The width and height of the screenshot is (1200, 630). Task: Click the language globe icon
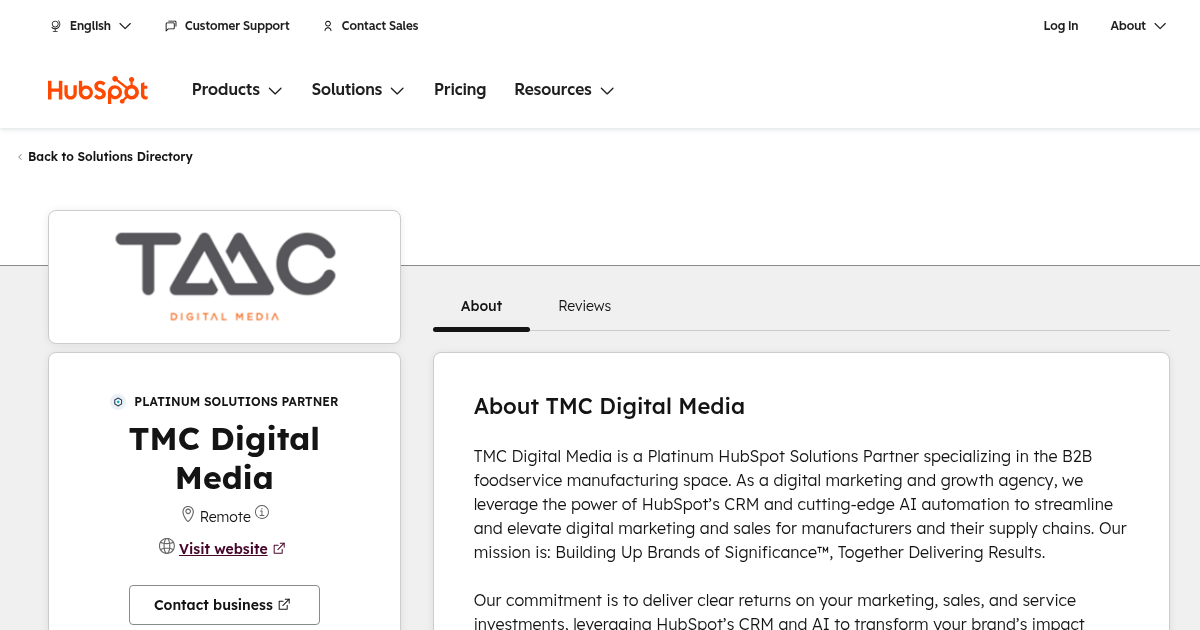click(56, 26)
